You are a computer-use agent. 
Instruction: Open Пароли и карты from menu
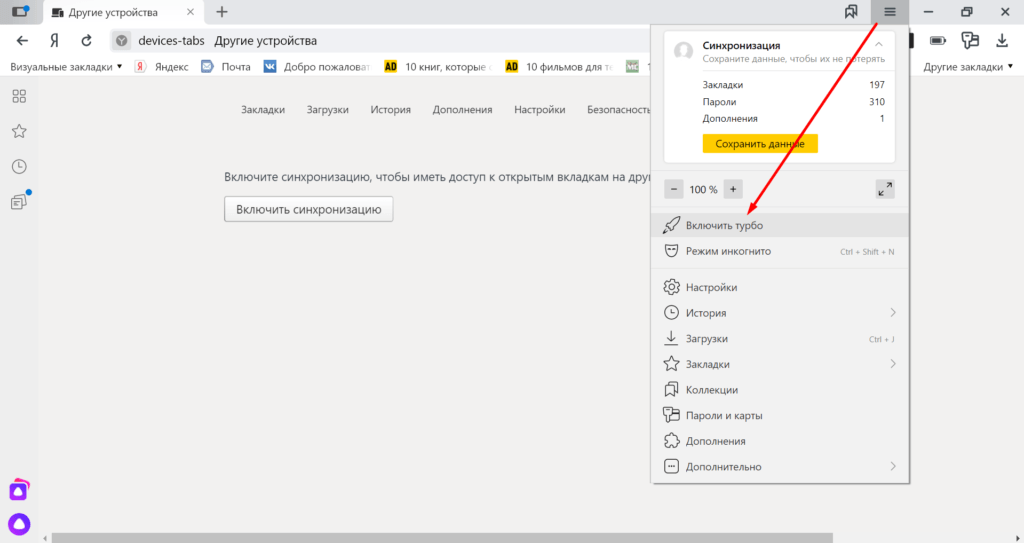point(780,416)
